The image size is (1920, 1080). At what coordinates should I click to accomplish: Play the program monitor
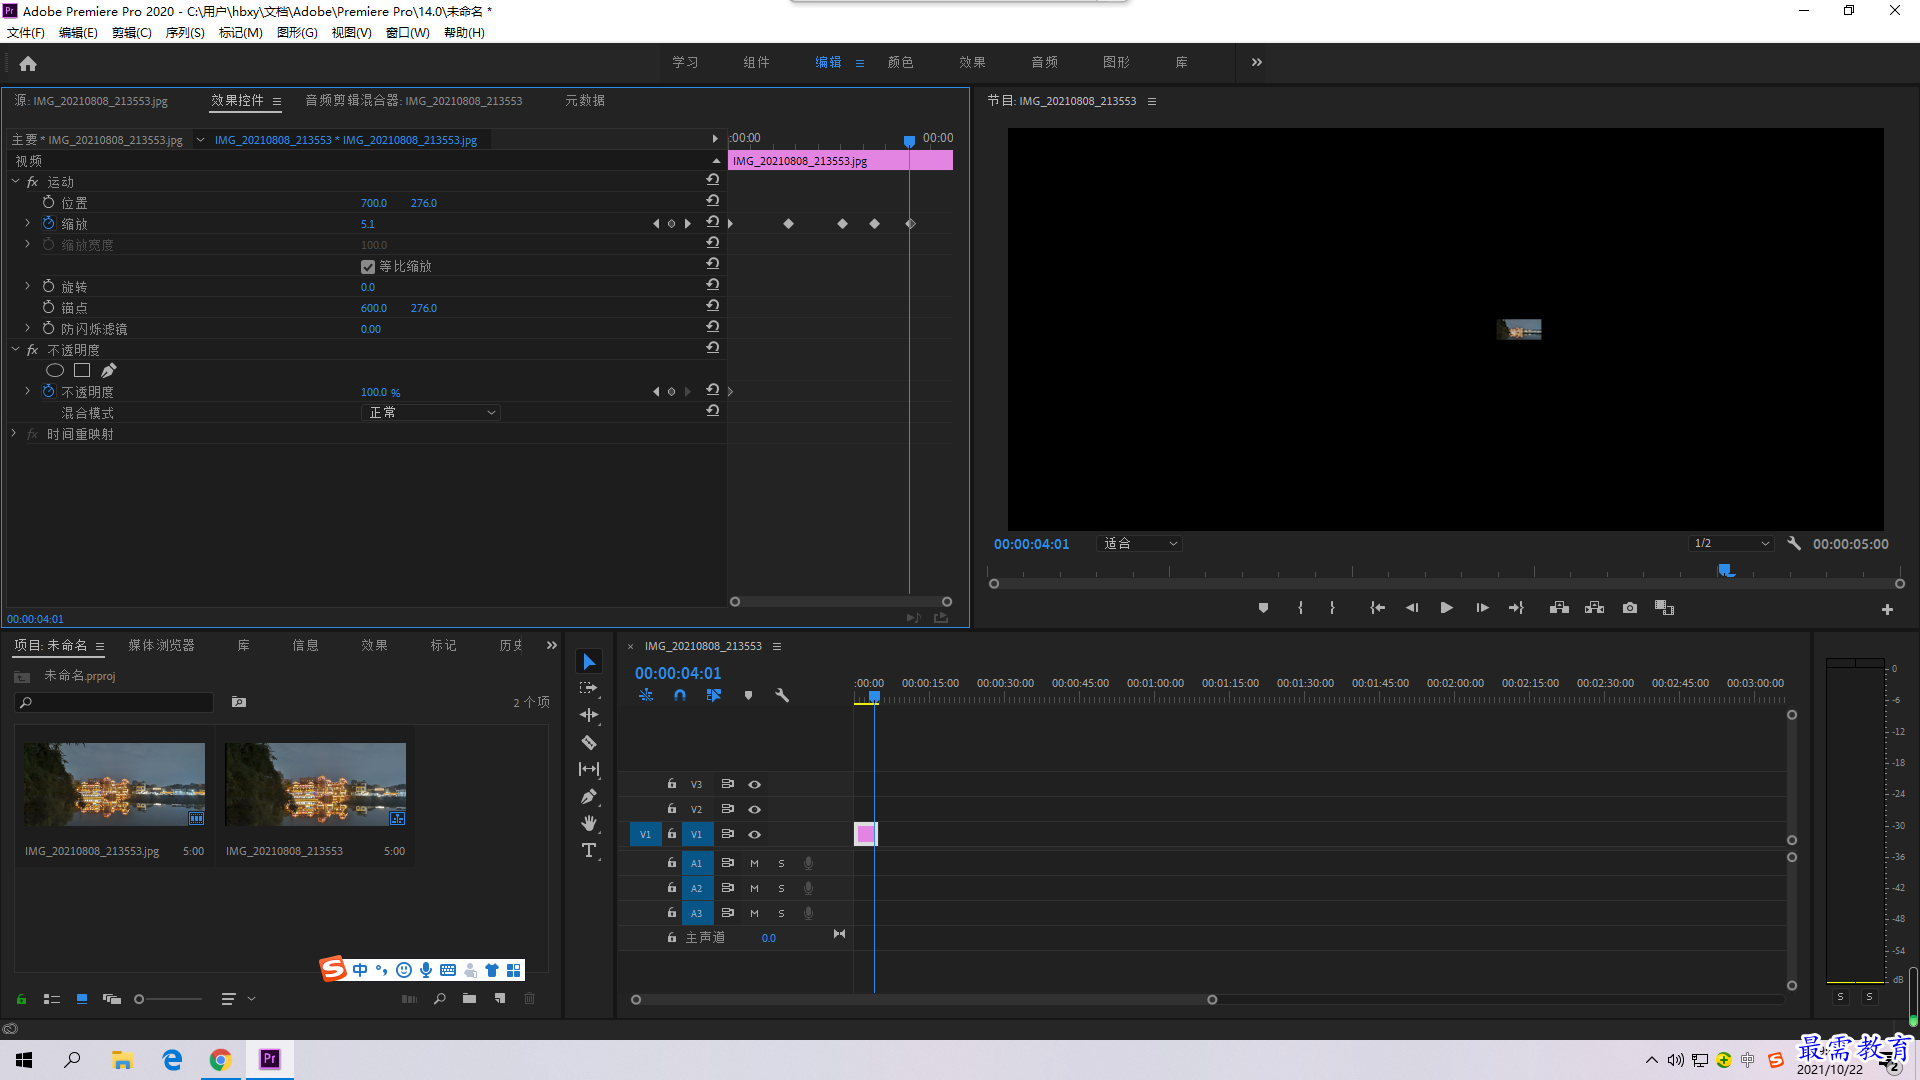pyautogui.click(x=1446, y=608)
